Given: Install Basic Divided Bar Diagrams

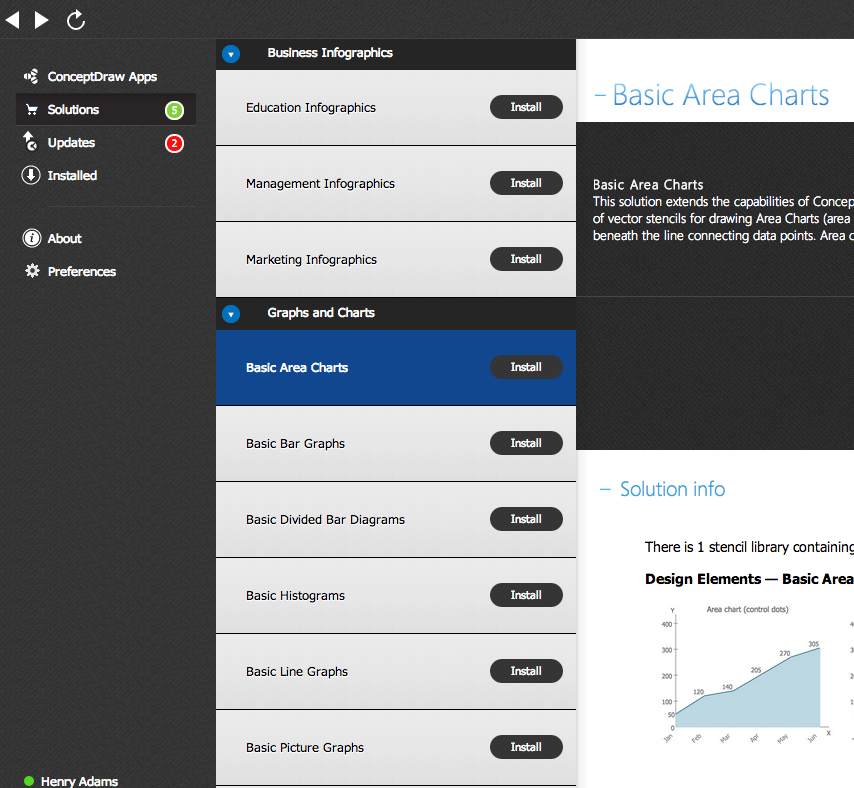Looking at the screenshot, I should (526, 519).
